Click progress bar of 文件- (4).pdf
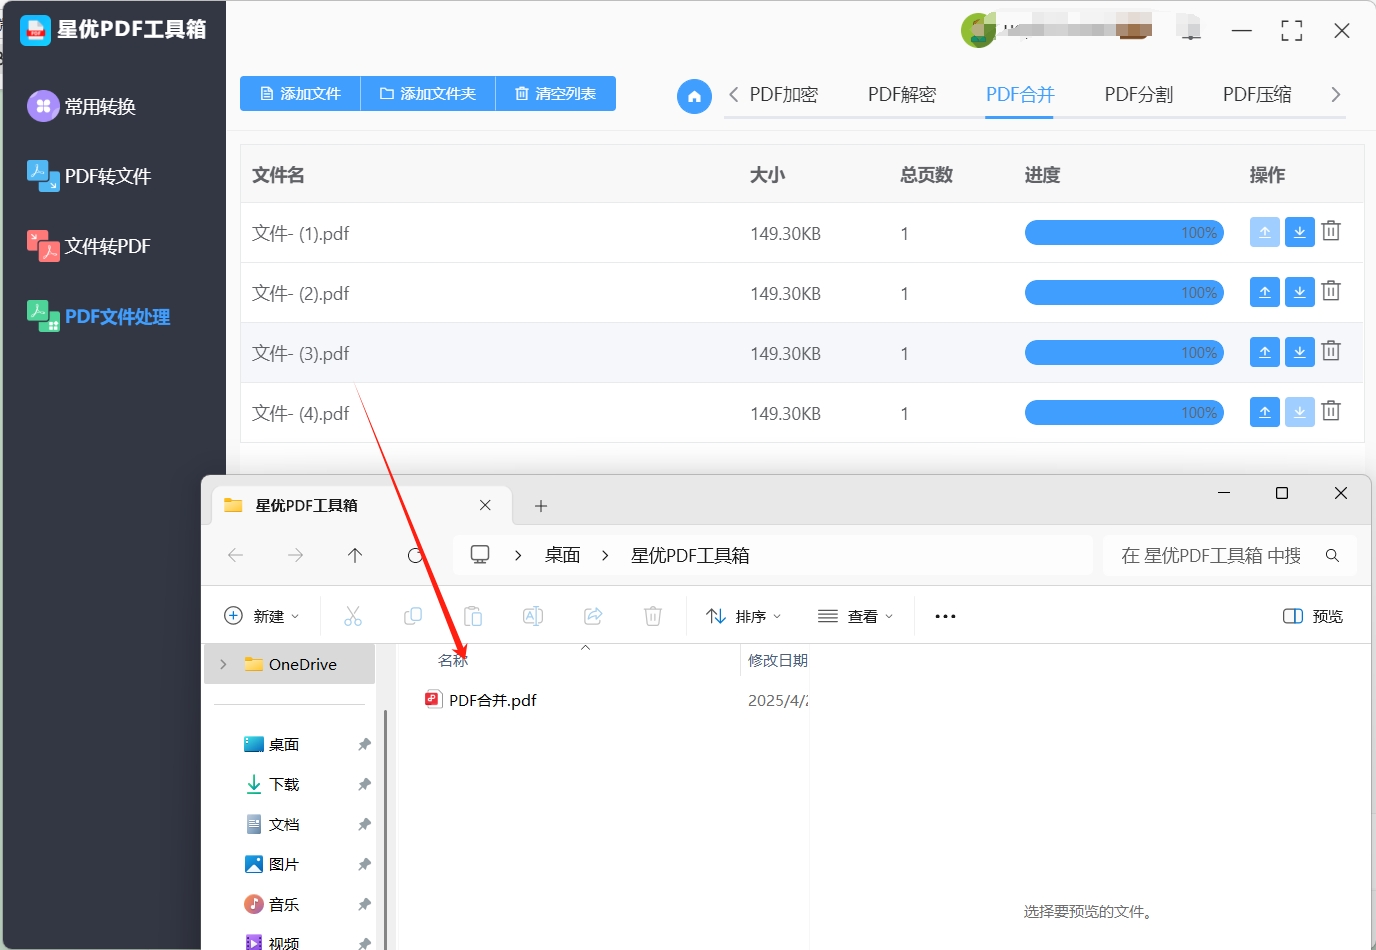 coord(1124,413)
